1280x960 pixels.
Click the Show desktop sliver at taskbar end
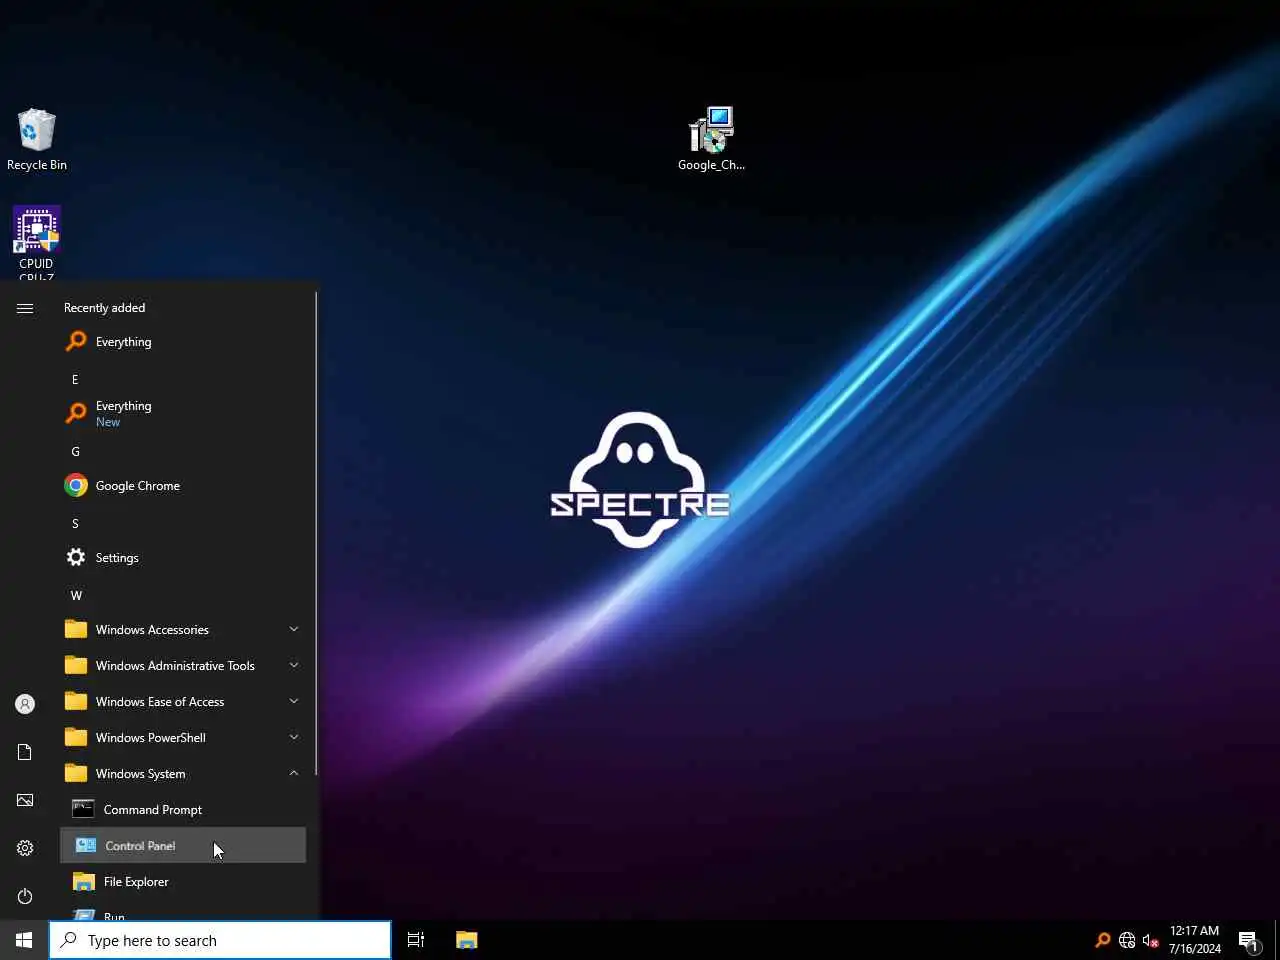[1277, 940]
